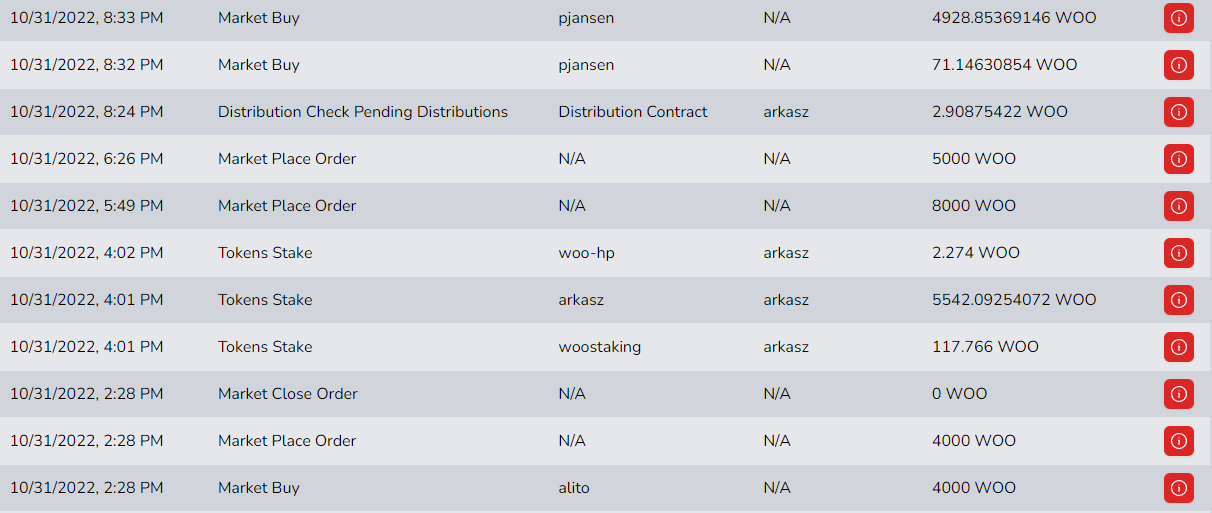1212x513 pixels.
Task: Click the Distribution Contract sender name
Action: (633, 112)
